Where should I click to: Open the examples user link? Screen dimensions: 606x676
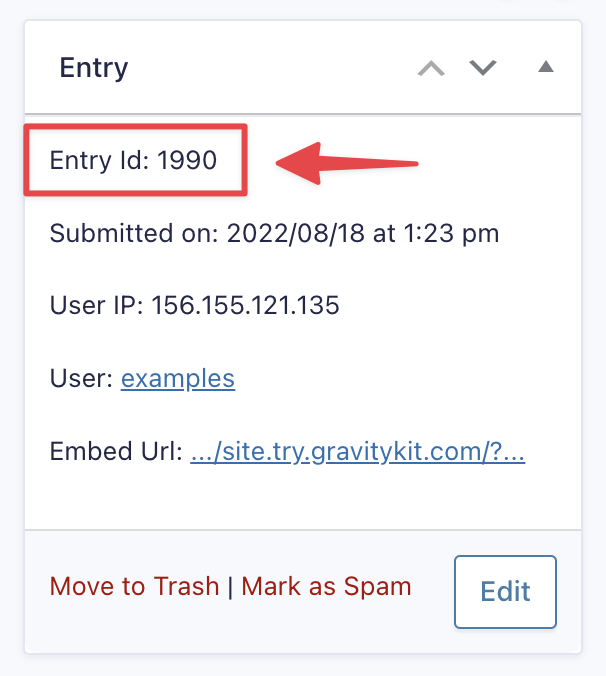pos(178,379)
